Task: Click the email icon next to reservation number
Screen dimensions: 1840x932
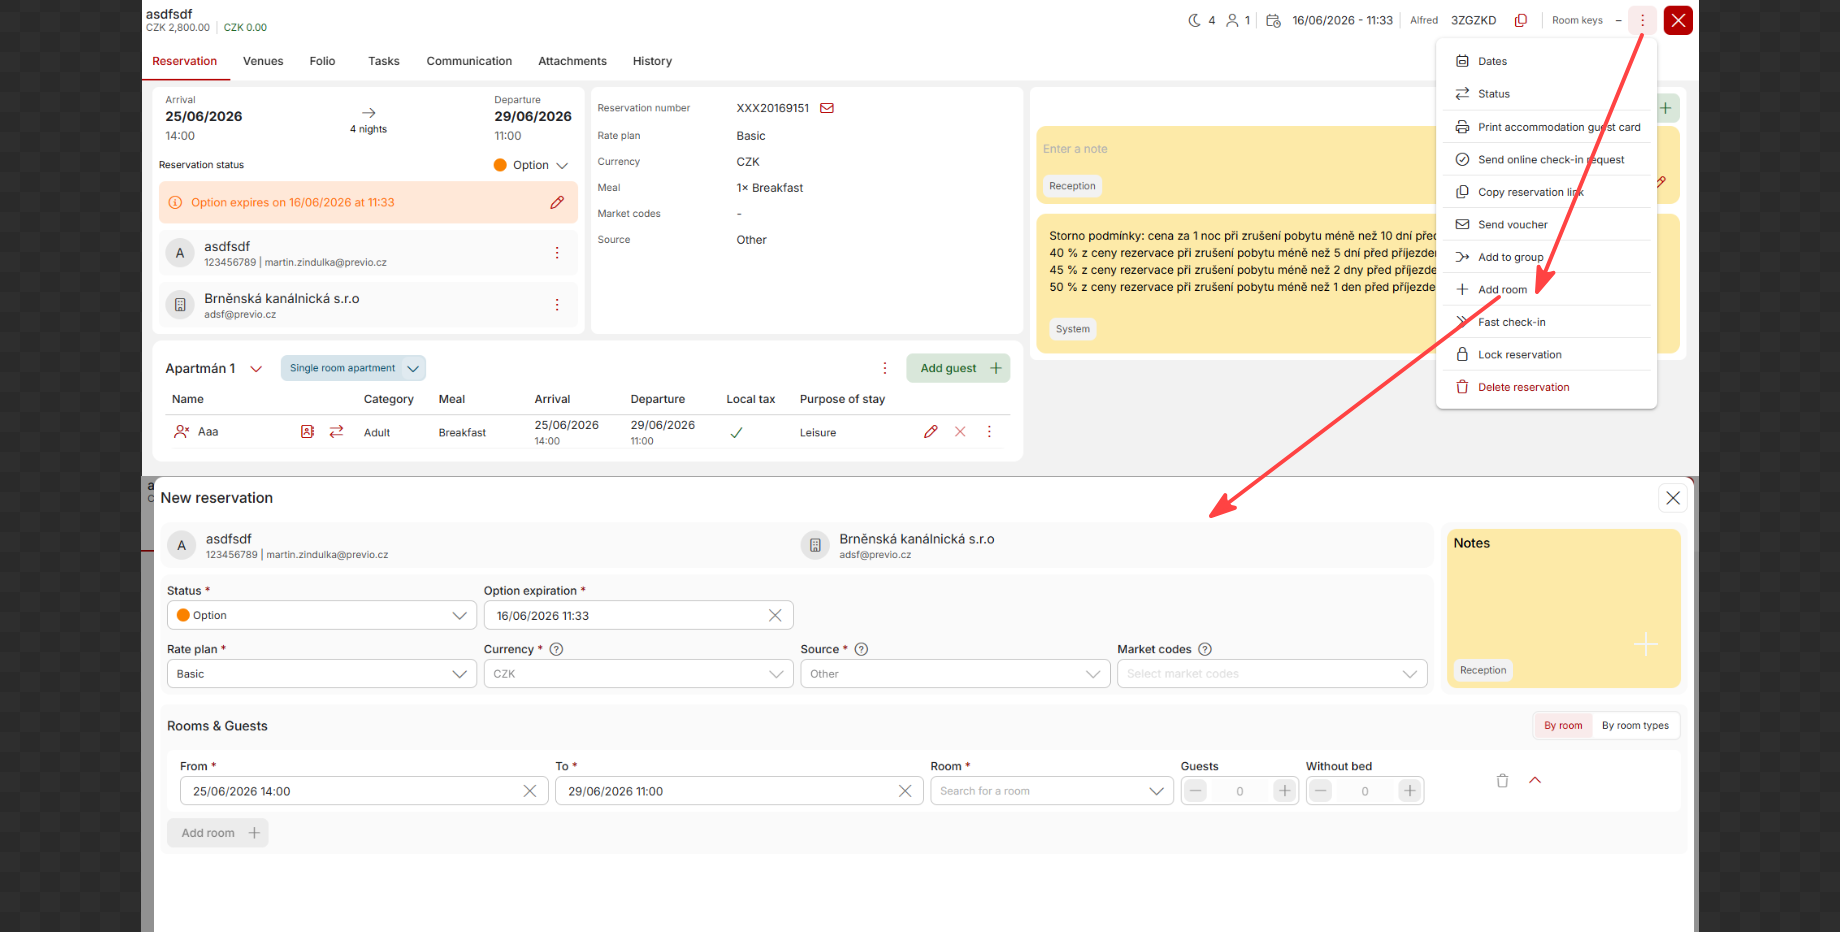Action: pyautogui.click(x=827, y=108)
